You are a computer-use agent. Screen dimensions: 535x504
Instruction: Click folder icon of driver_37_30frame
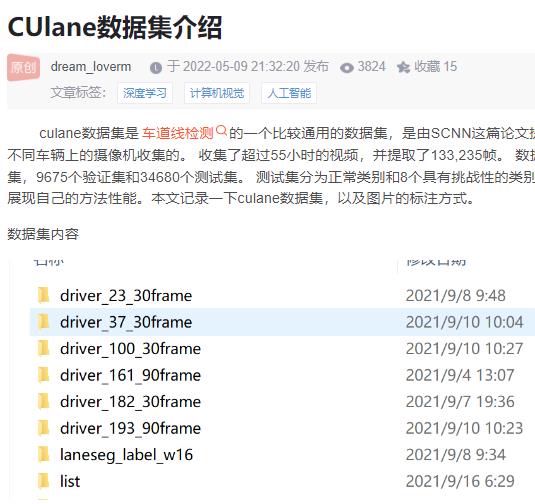click(44, 322)
